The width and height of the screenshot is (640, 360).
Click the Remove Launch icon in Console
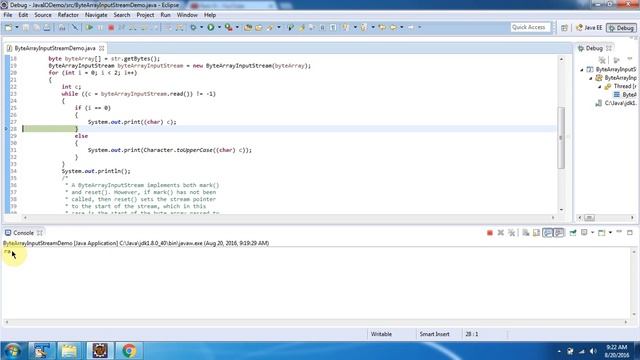pos(501,233)
